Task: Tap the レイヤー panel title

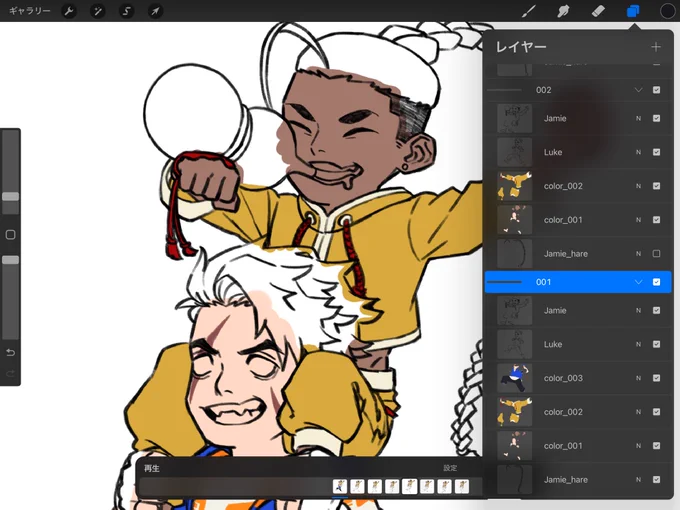Action: tap(521, 47)
